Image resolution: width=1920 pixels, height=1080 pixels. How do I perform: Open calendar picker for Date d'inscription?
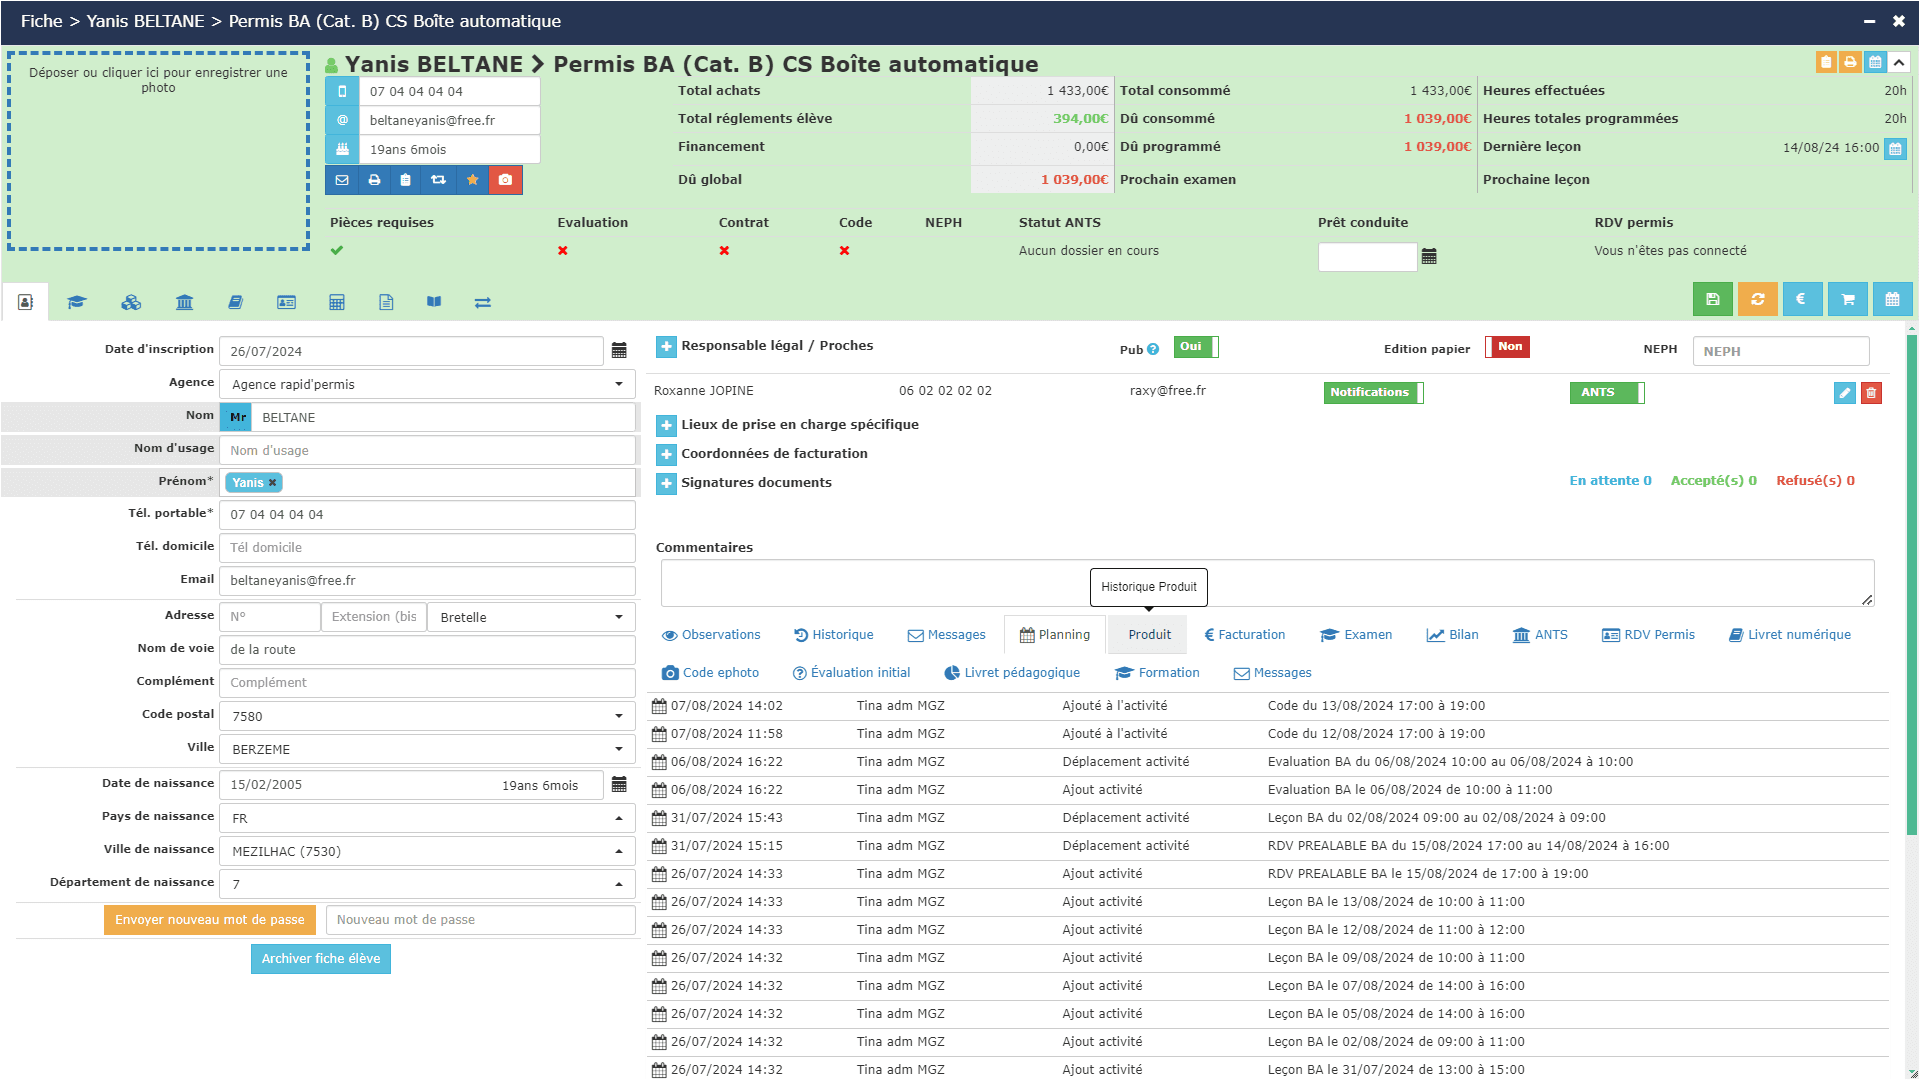click(619, 351)
